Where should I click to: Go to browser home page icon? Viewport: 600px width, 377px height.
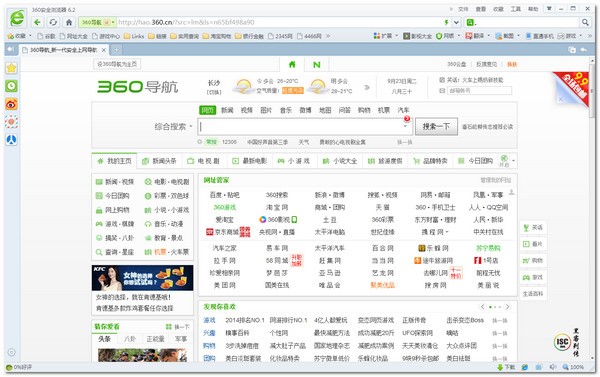(69, 22)
